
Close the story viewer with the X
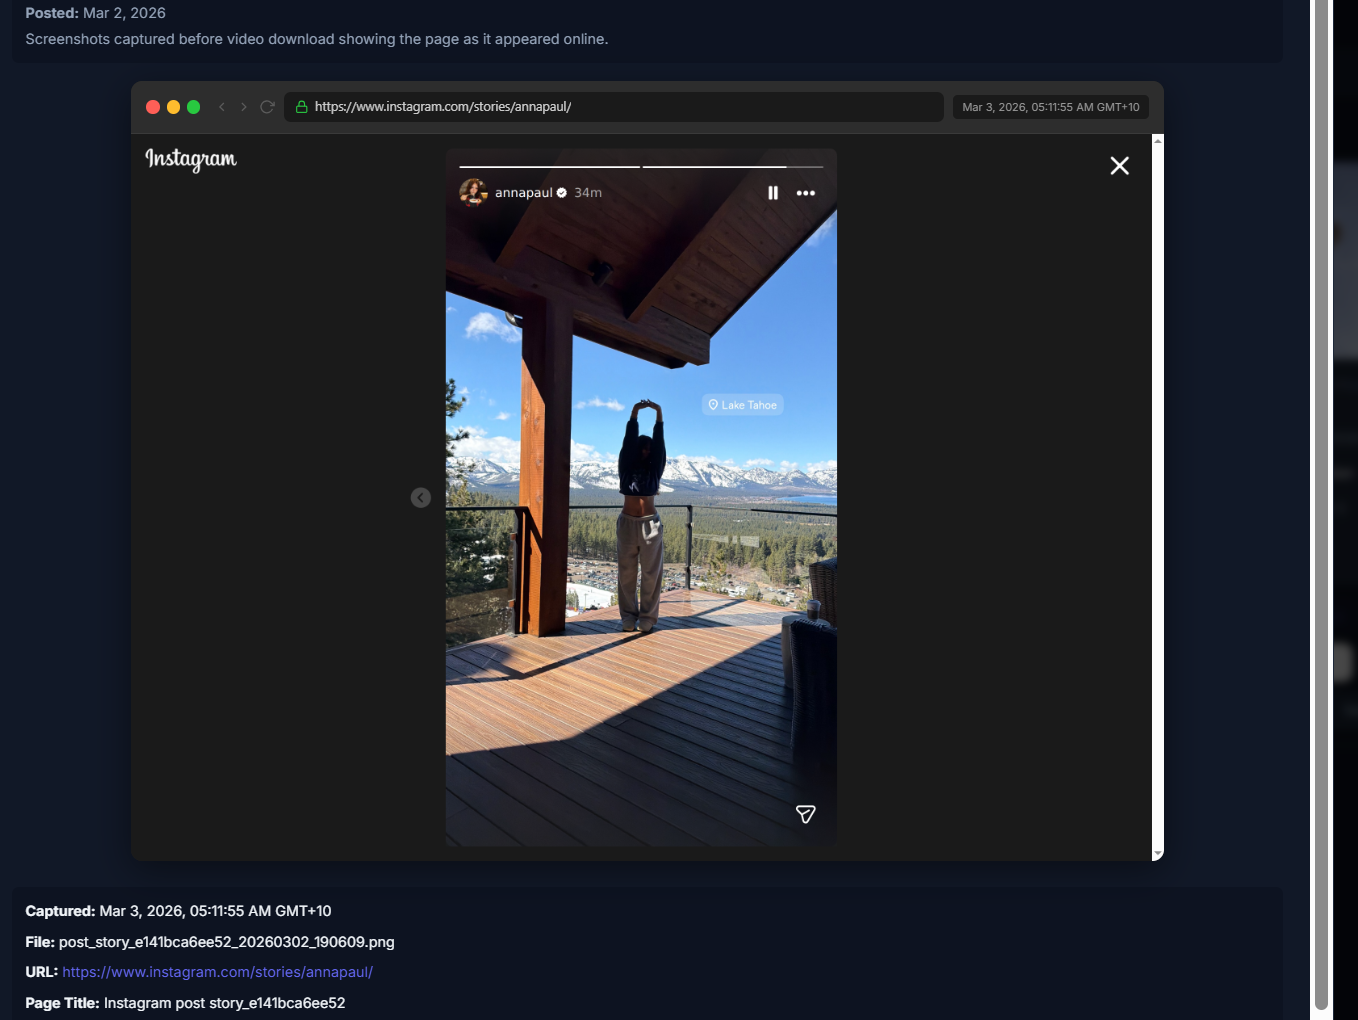tap(1119, 165)
